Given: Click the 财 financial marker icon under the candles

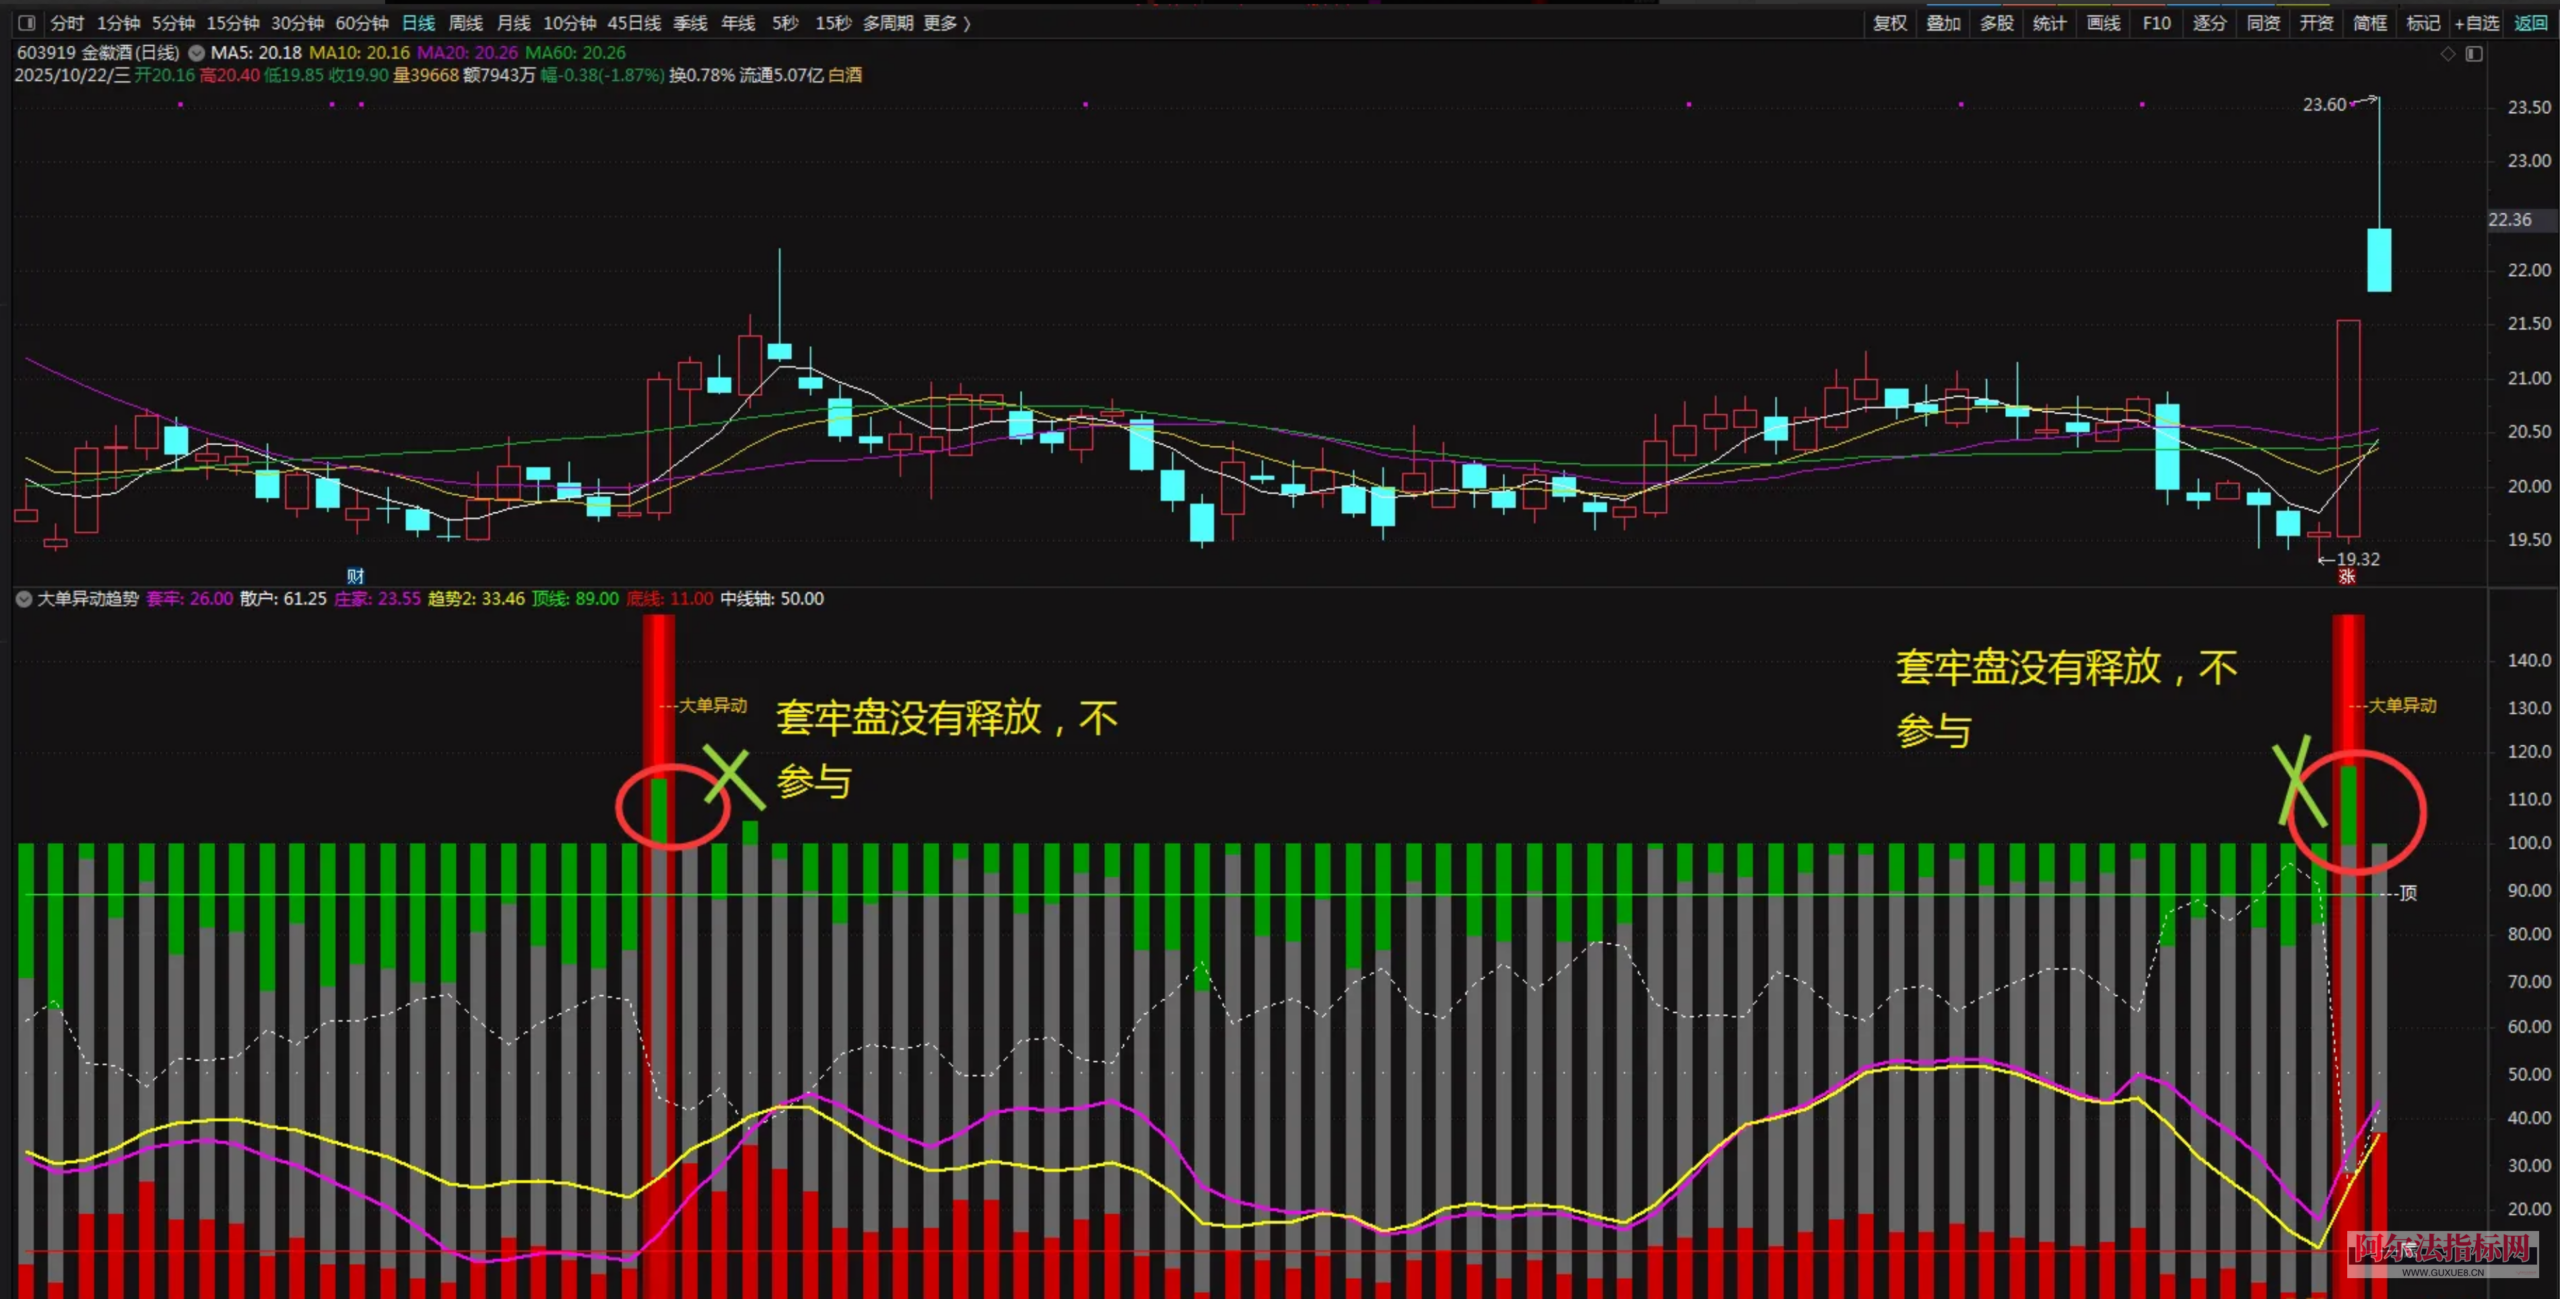Looking at the screenshot, I should pos(355,576).
